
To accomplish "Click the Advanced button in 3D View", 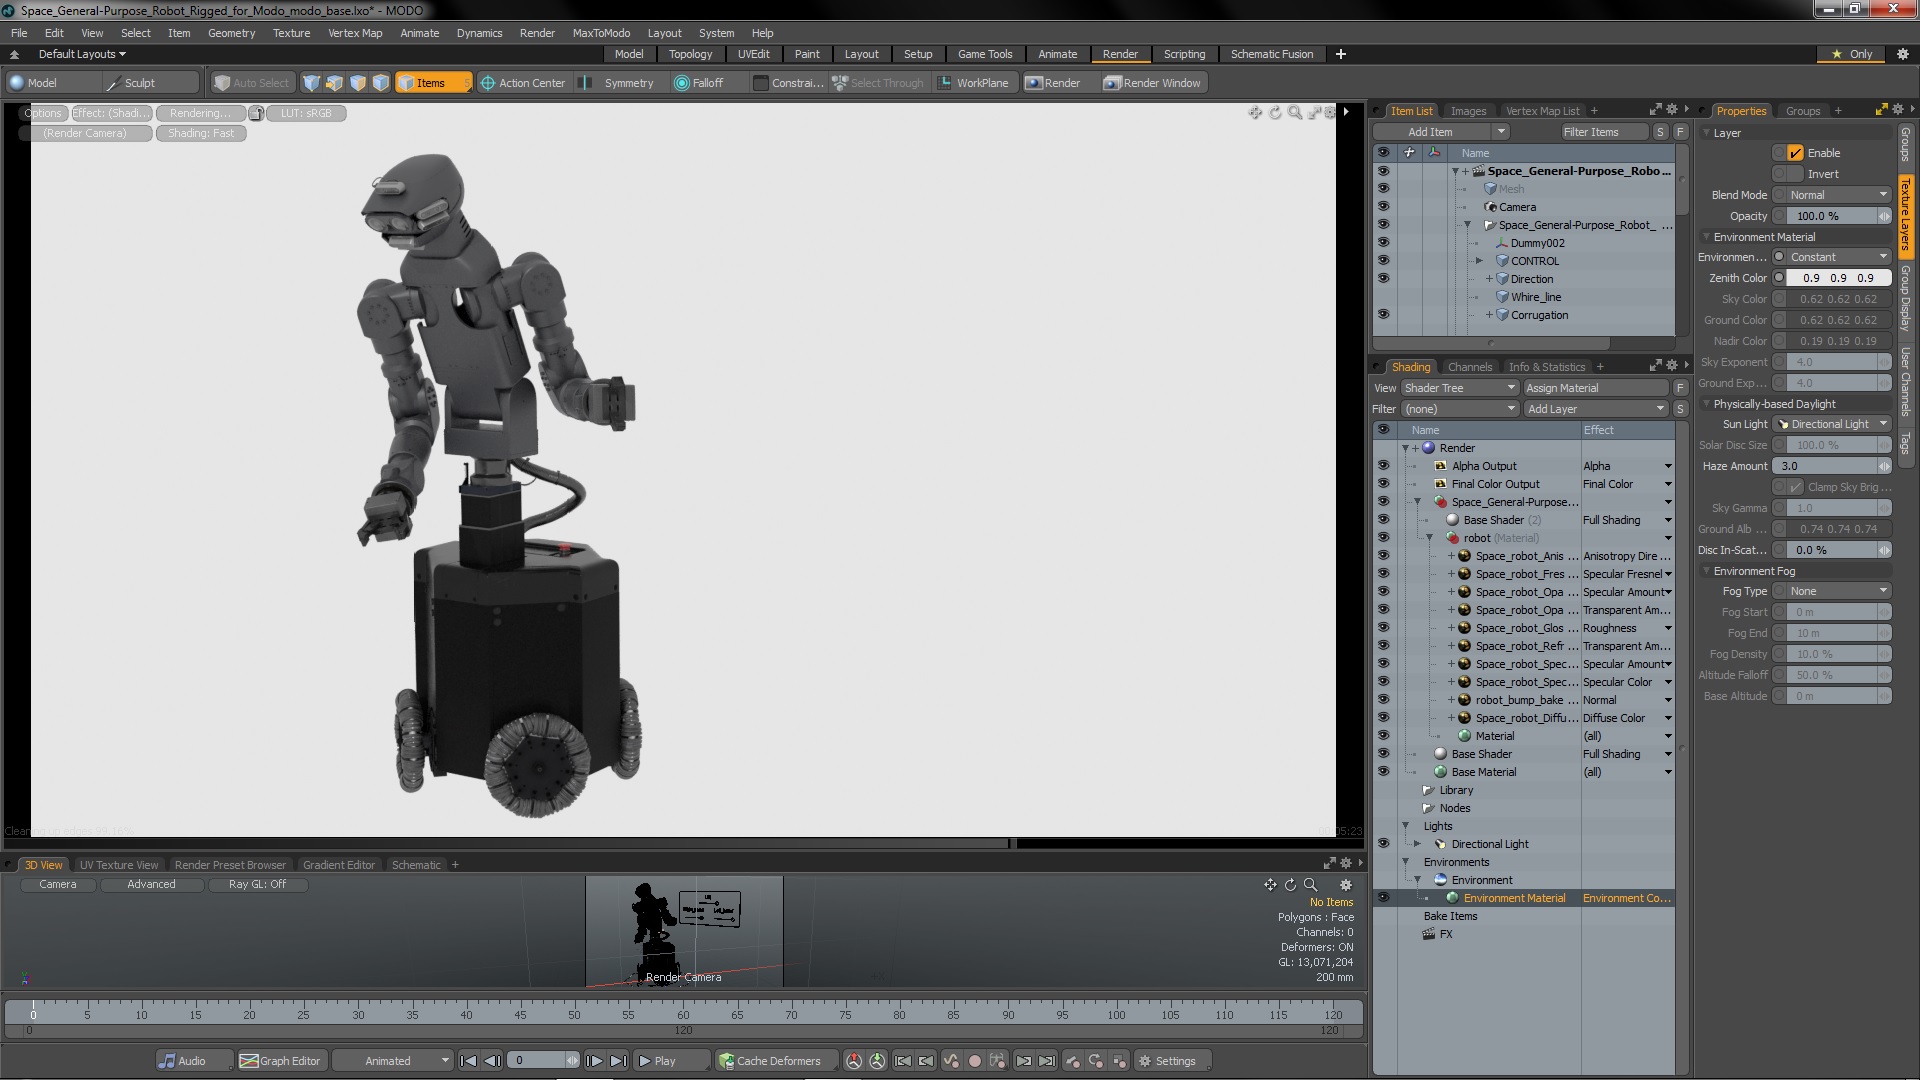I will 151,884.
